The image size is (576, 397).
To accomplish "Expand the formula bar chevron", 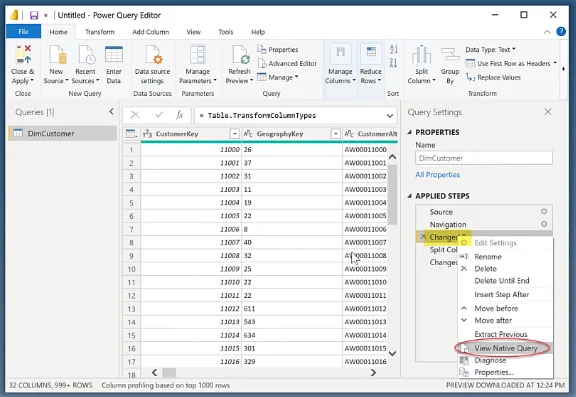I will coord(390,116).
